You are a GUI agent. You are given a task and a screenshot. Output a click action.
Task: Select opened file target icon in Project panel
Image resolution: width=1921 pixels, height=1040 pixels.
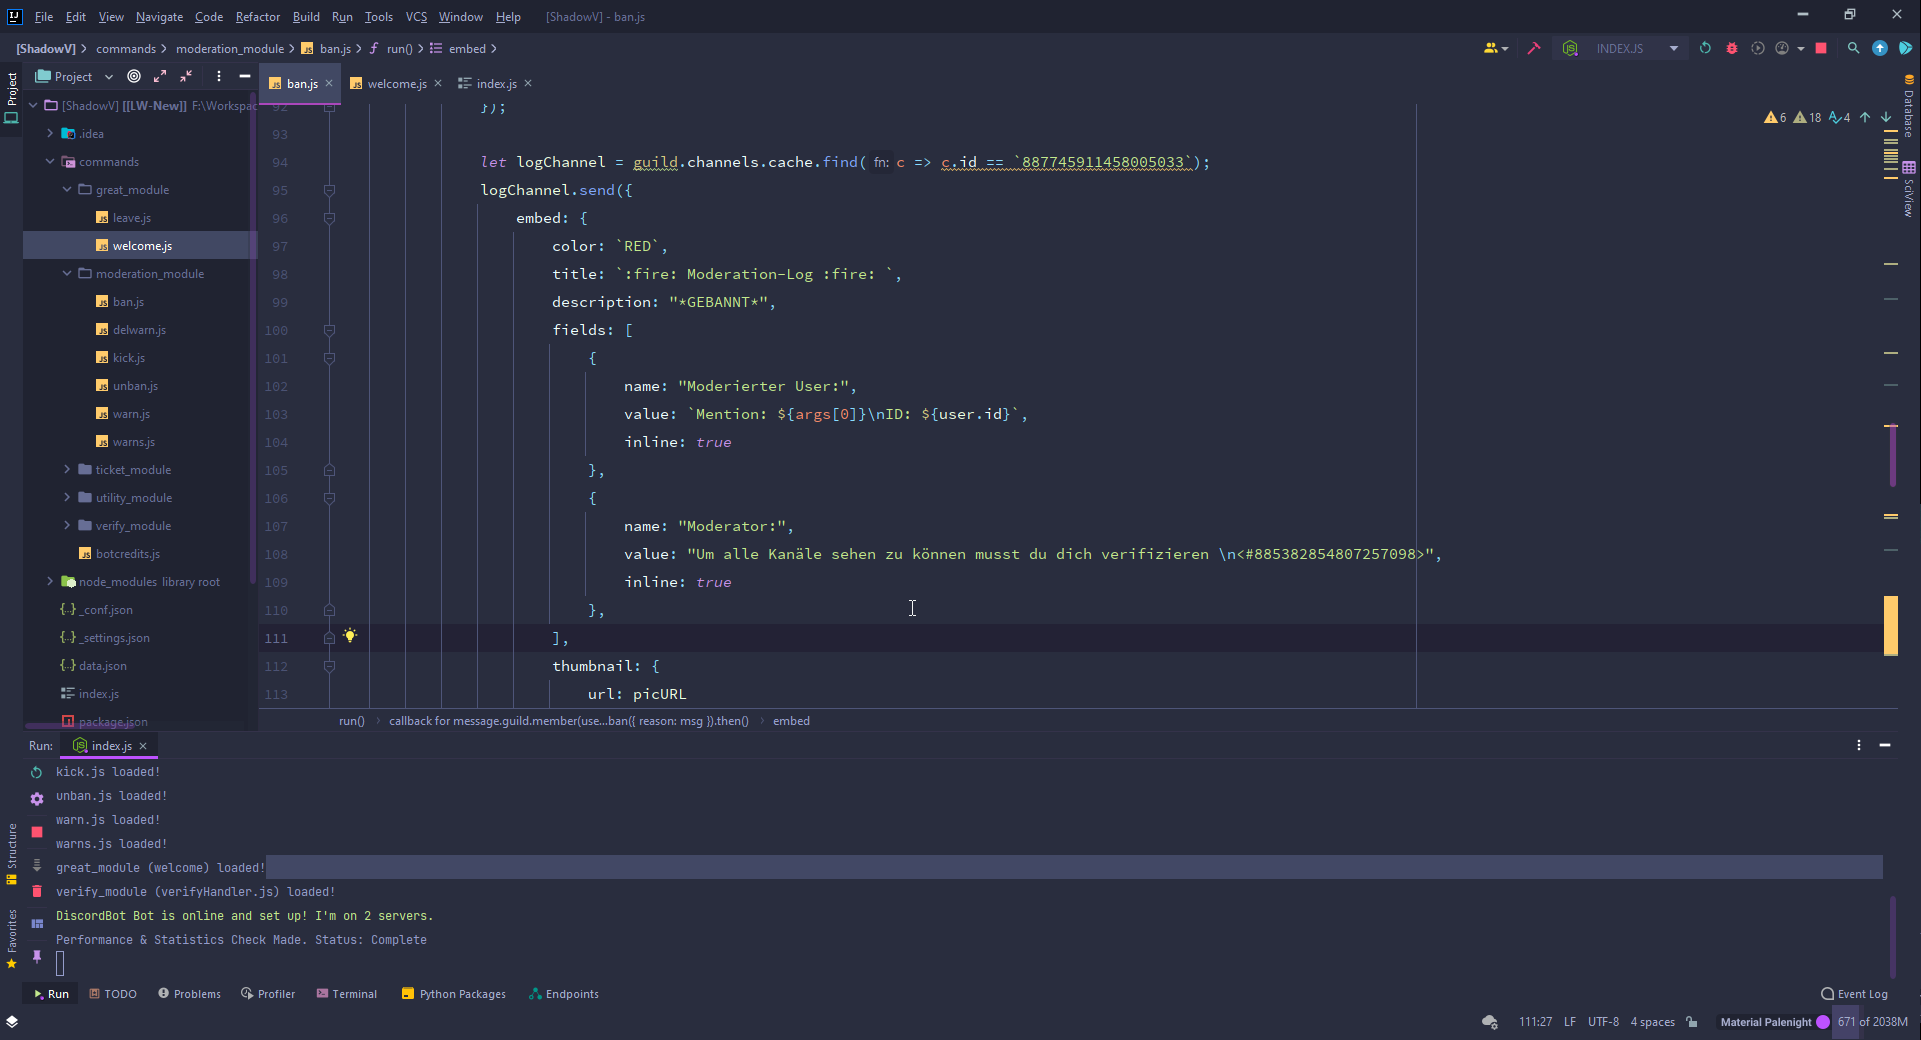click(134, 76)
